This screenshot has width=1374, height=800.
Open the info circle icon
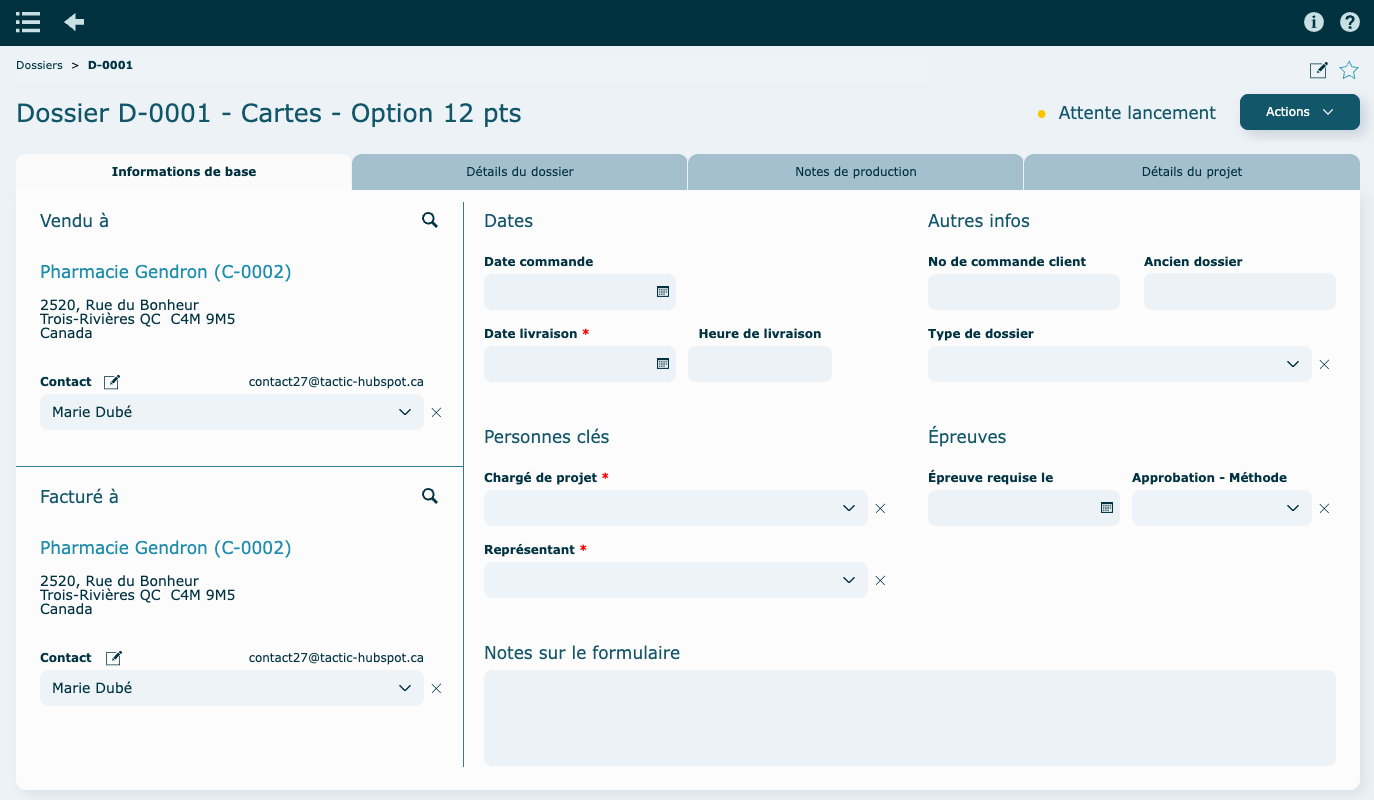(1314, 22)
